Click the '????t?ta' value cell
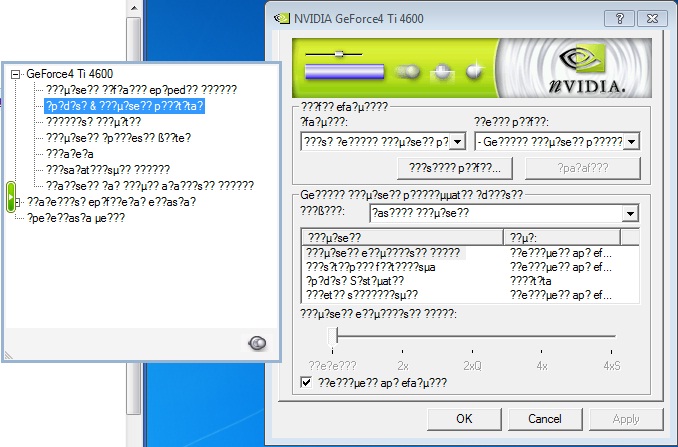This screenshot has width=678, height=447. (531, 281)
